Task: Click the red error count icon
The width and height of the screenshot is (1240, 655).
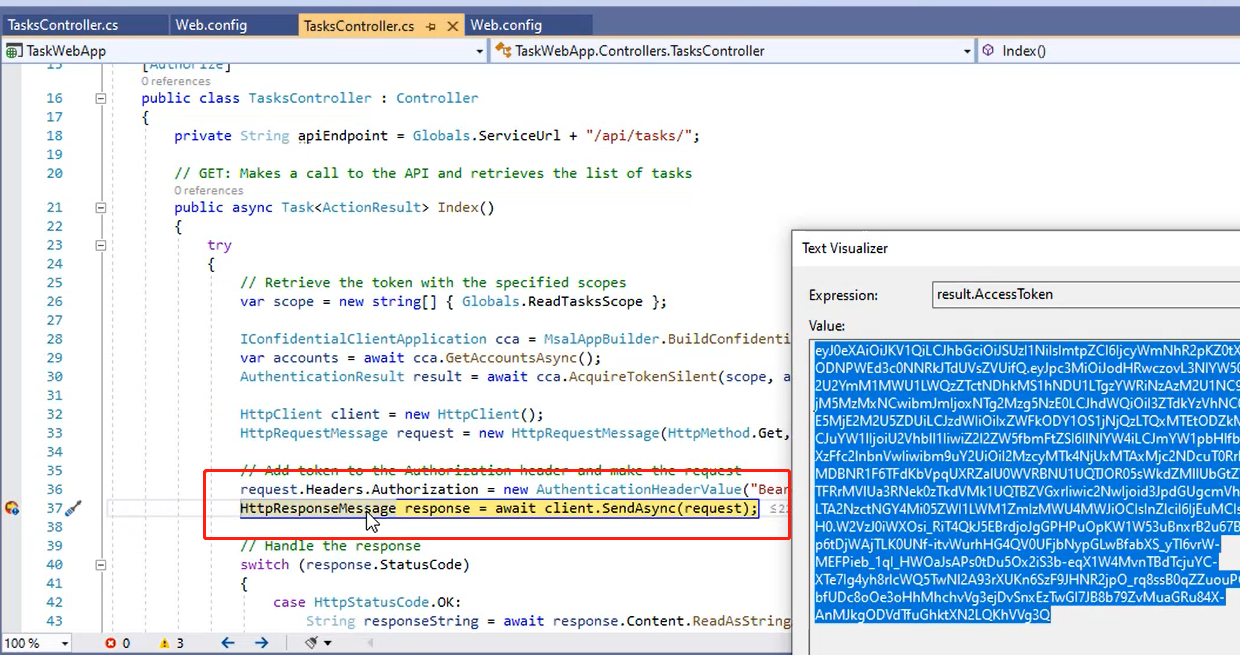Action: point(110,643)
